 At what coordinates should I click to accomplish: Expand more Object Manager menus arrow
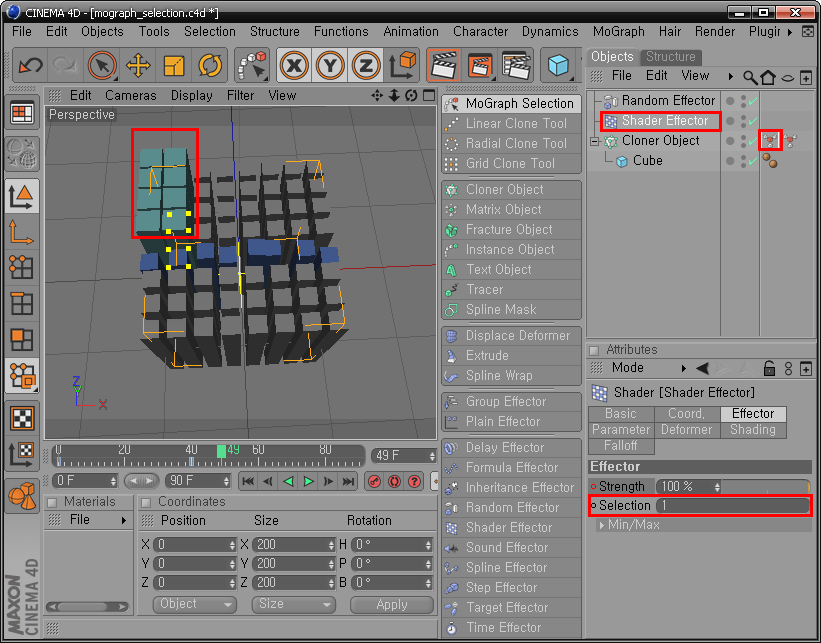click(730, 76)
